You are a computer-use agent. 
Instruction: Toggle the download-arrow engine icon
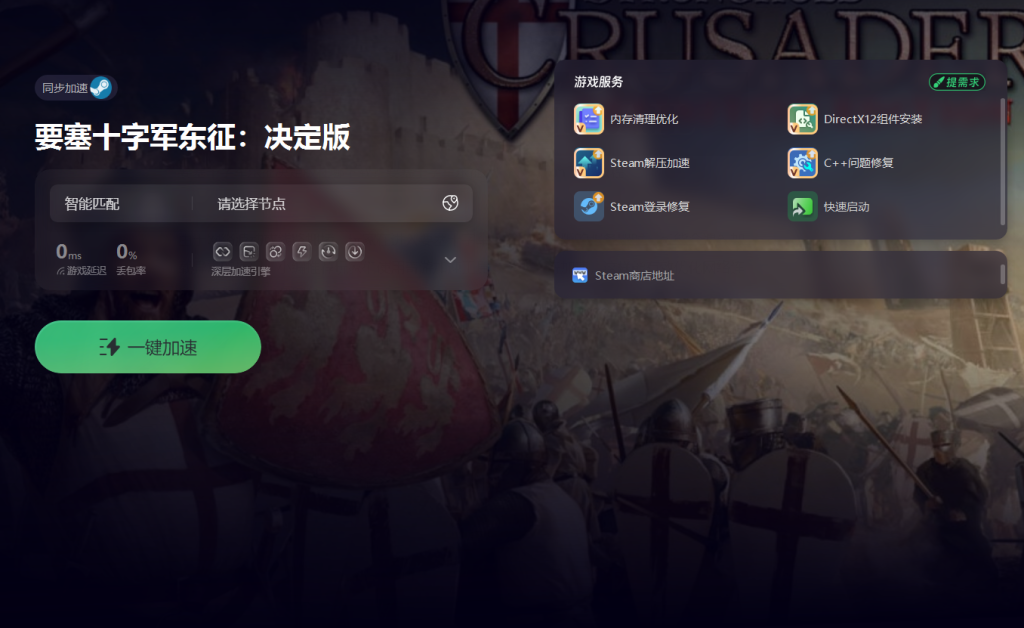355,251
